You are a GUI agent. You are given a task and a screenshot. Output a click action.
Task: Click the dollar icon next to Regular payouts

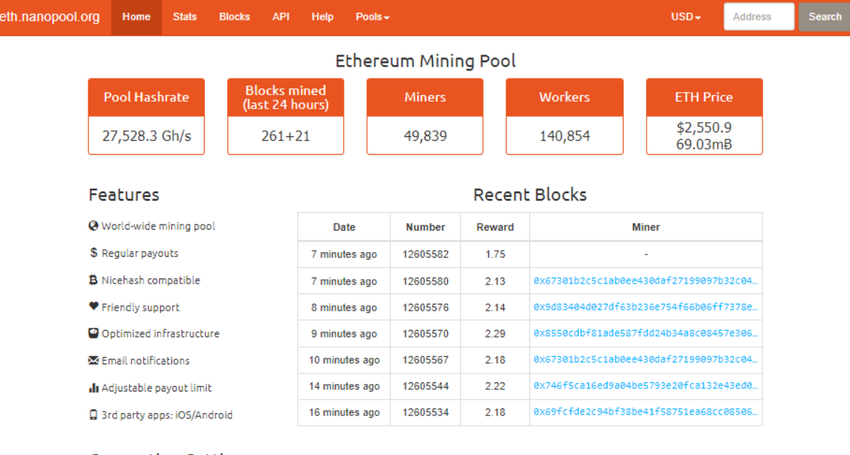click(93, 253)
